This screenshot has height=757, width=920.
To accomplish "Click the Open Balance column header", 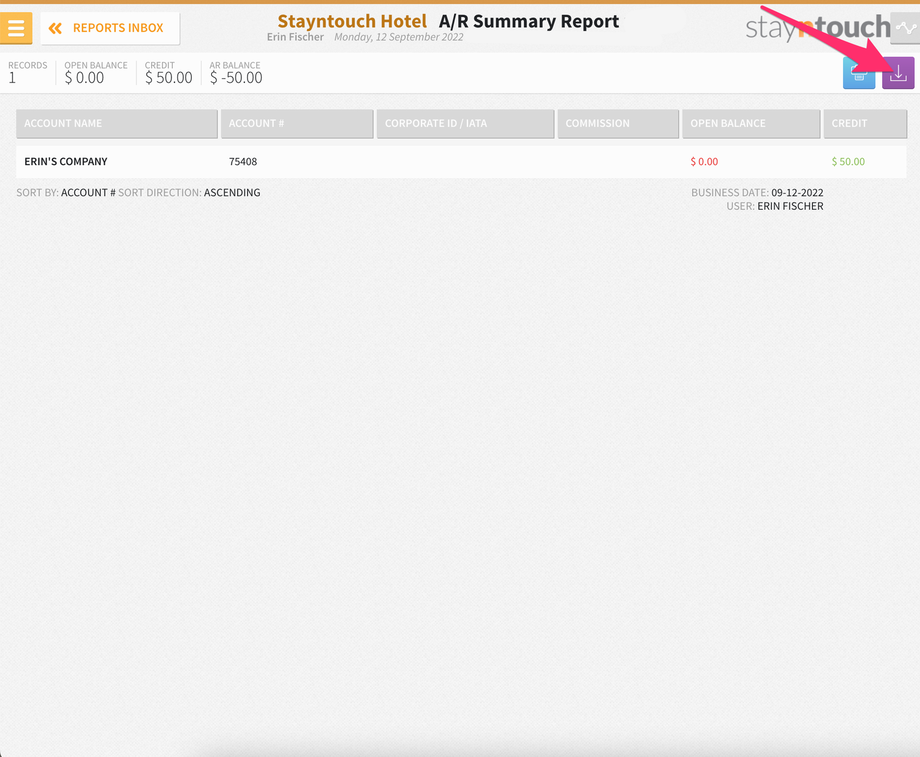I will pos(751,123).
